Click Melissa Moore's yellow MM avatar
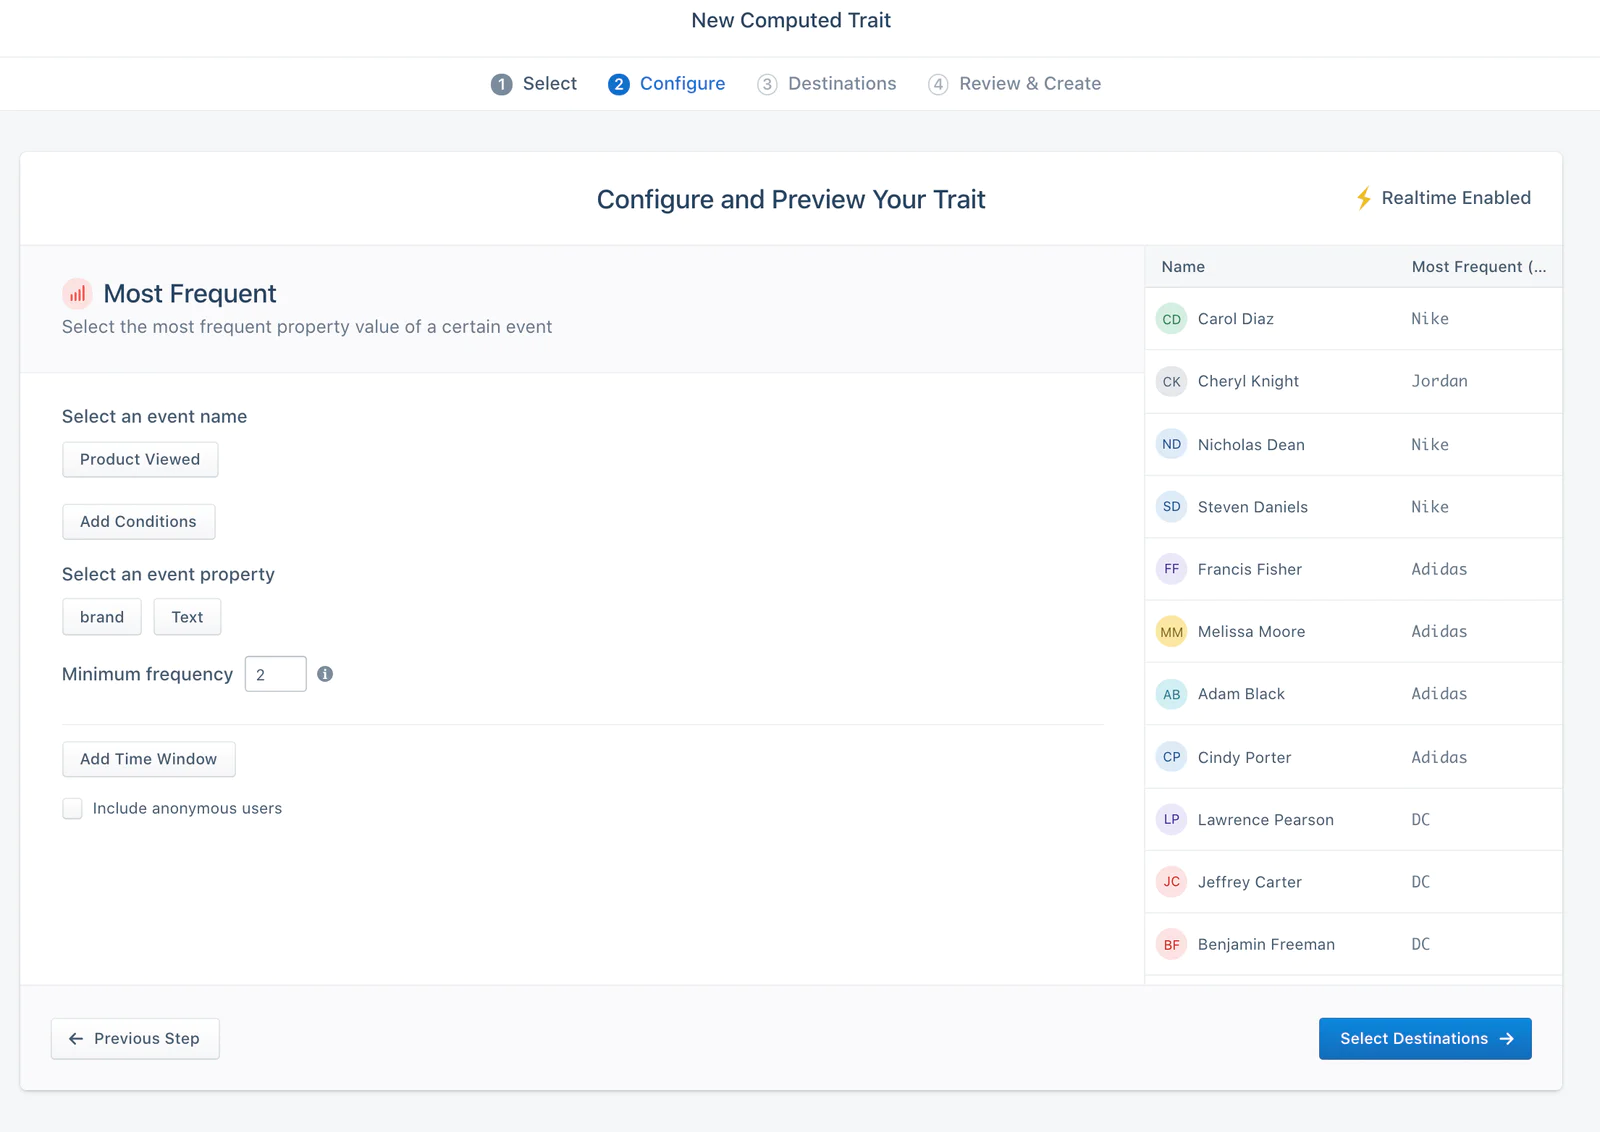 (1170, 631)
